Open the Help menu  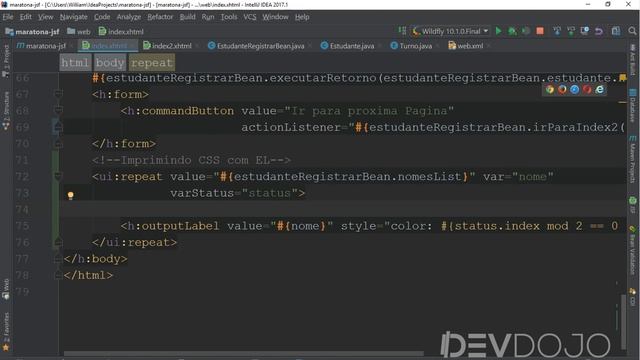click(x=302, y=17)
